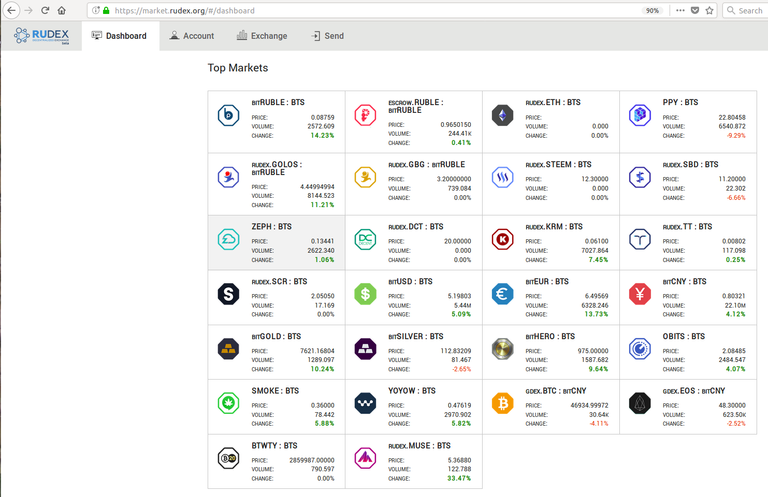This screenshot has width=768, height=497.
Task: Click the RUDEX.KRM Karma icon
Action: click(503, 239)
